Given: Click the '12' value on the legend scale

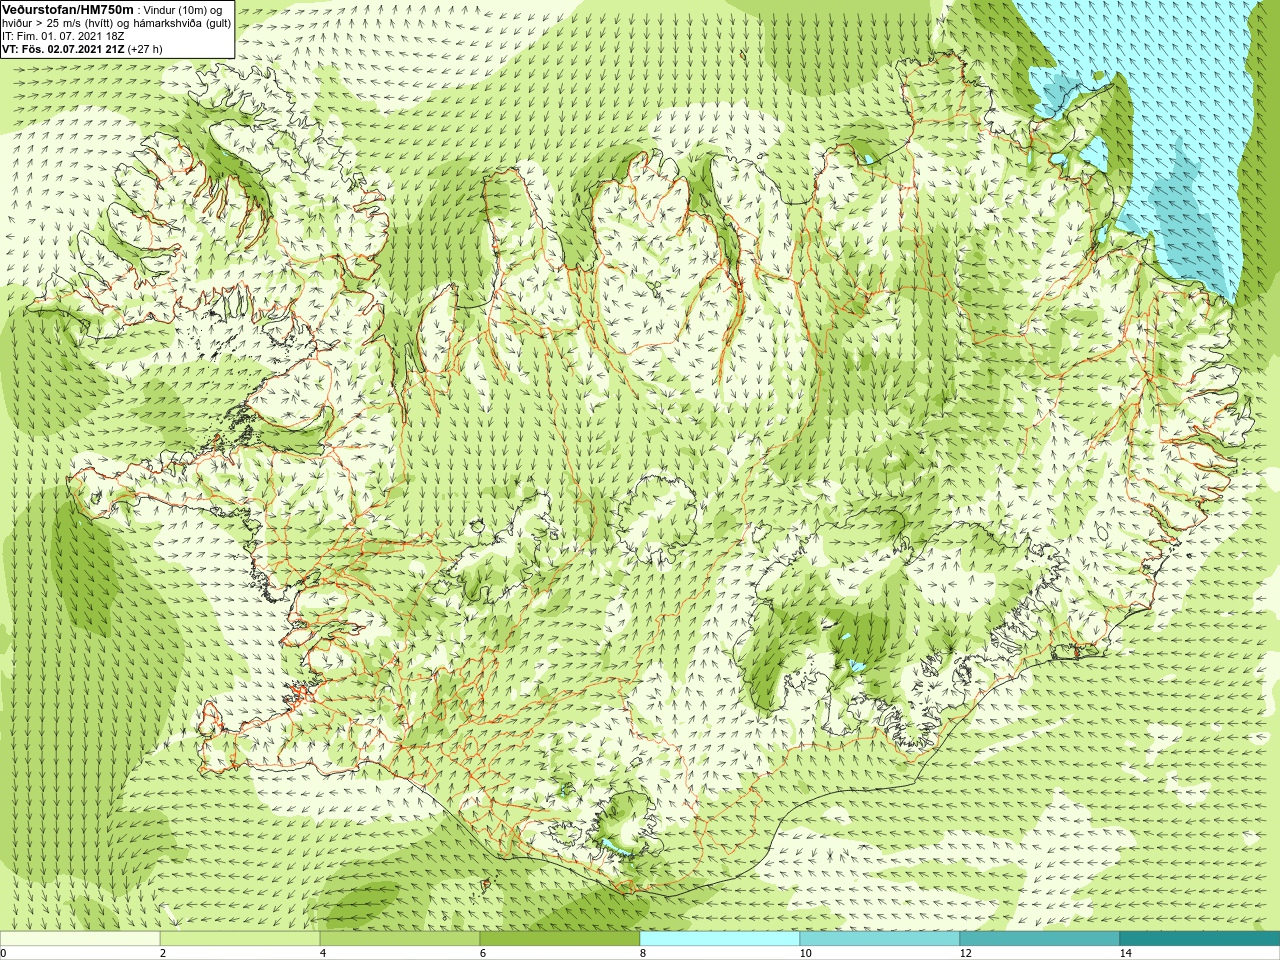Looking at the screenshot, I should coord(965,953).
